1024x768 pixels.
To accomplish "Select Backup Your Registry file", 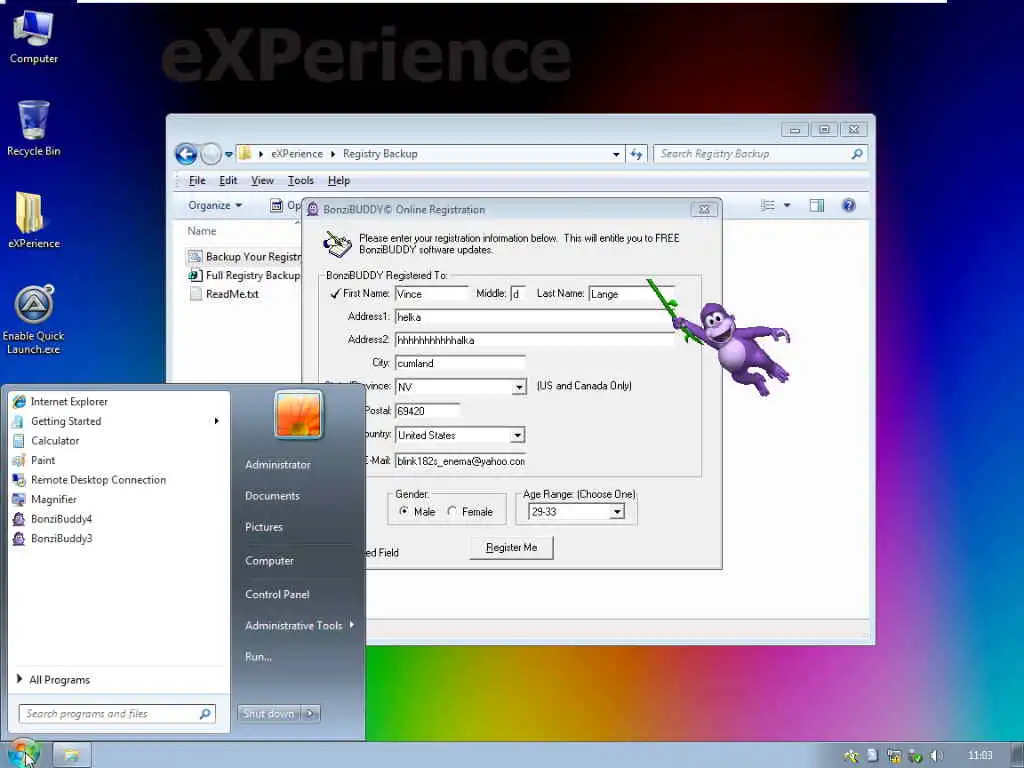I will (x=245, y=257).
